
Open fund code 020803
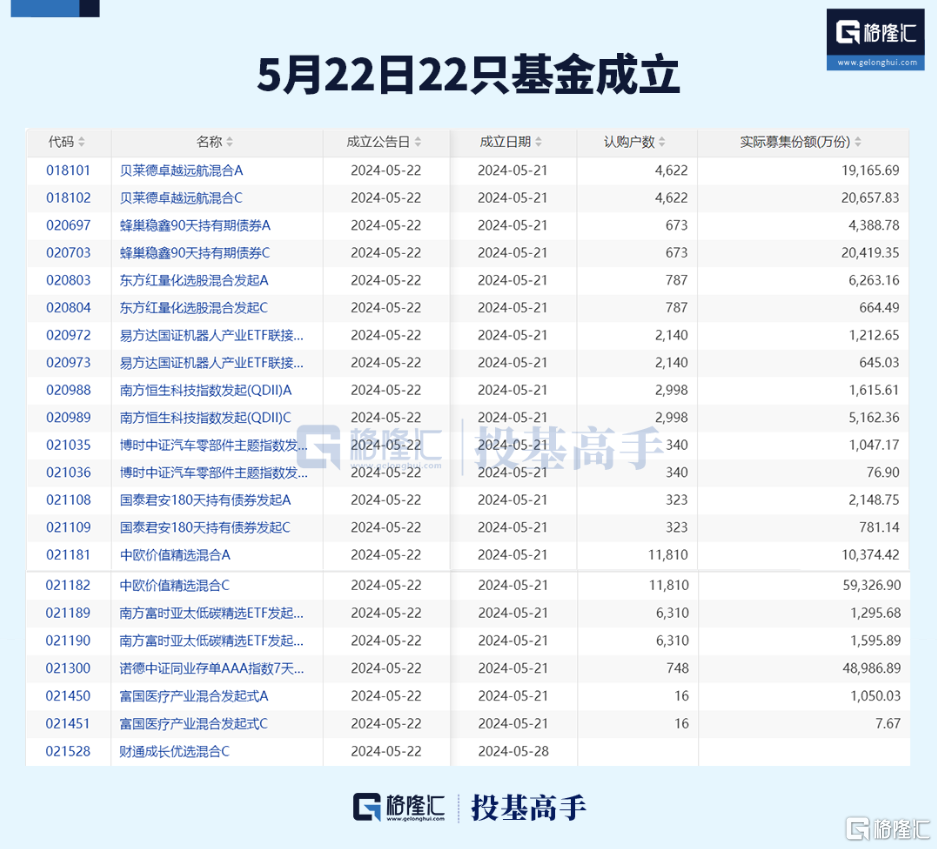pos(68,280)
